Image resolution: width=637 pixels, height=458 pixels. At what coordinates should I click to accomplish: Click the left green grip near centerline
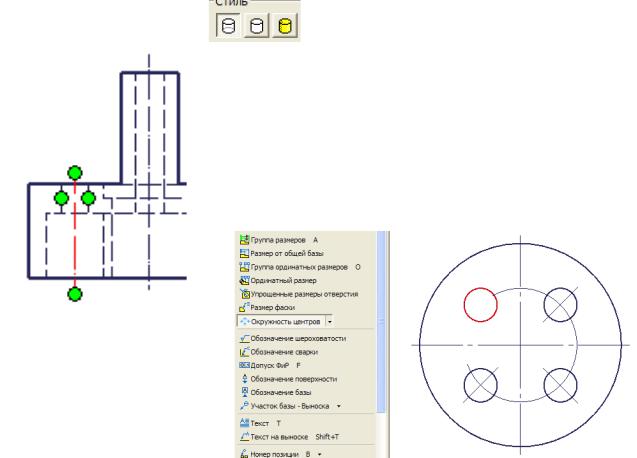tap(61, 198)
